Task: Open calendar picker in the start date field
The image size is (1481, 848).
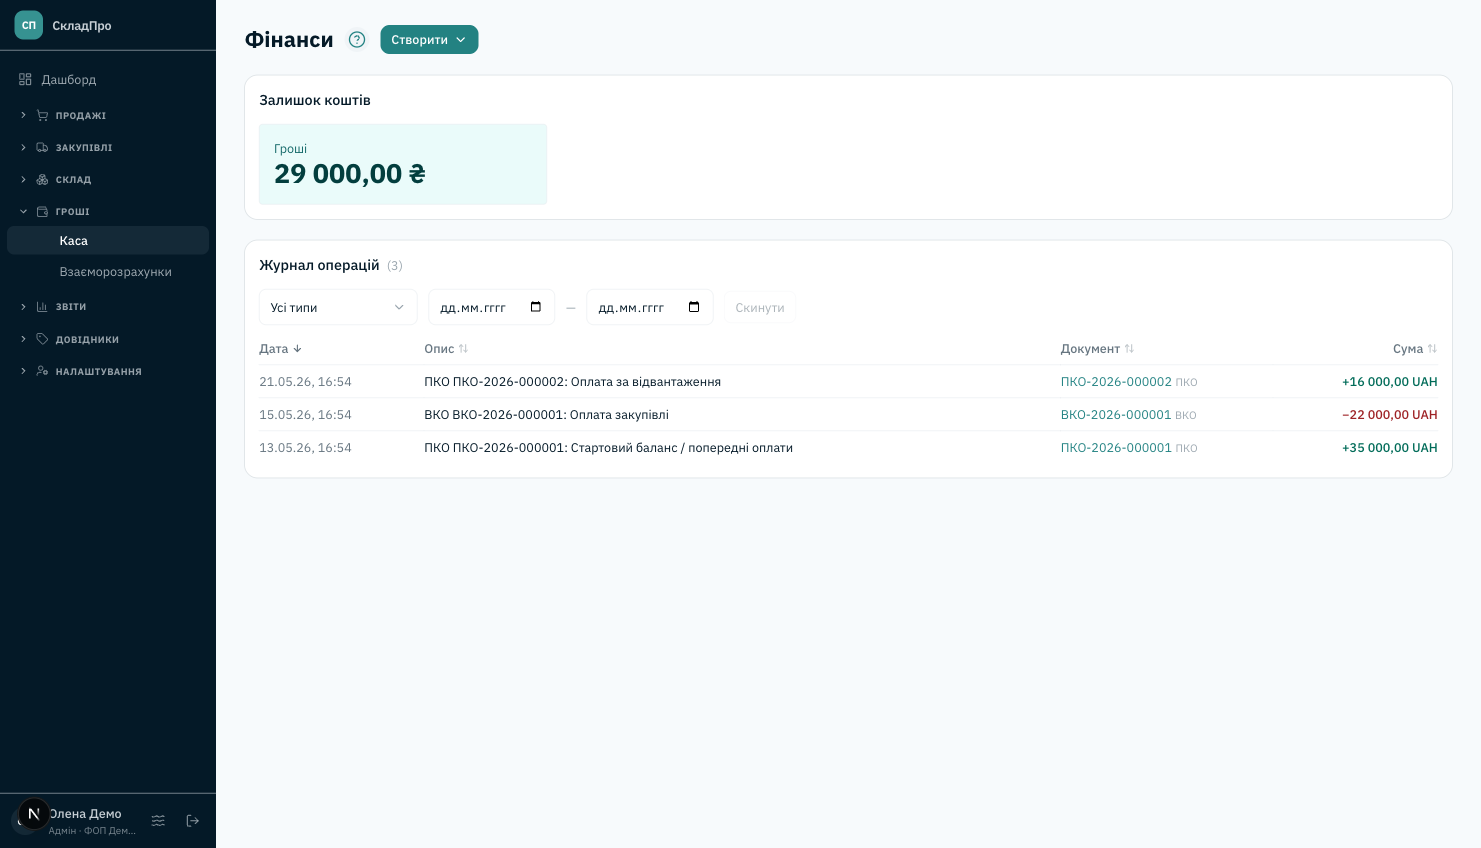Action: pos(536,307)
